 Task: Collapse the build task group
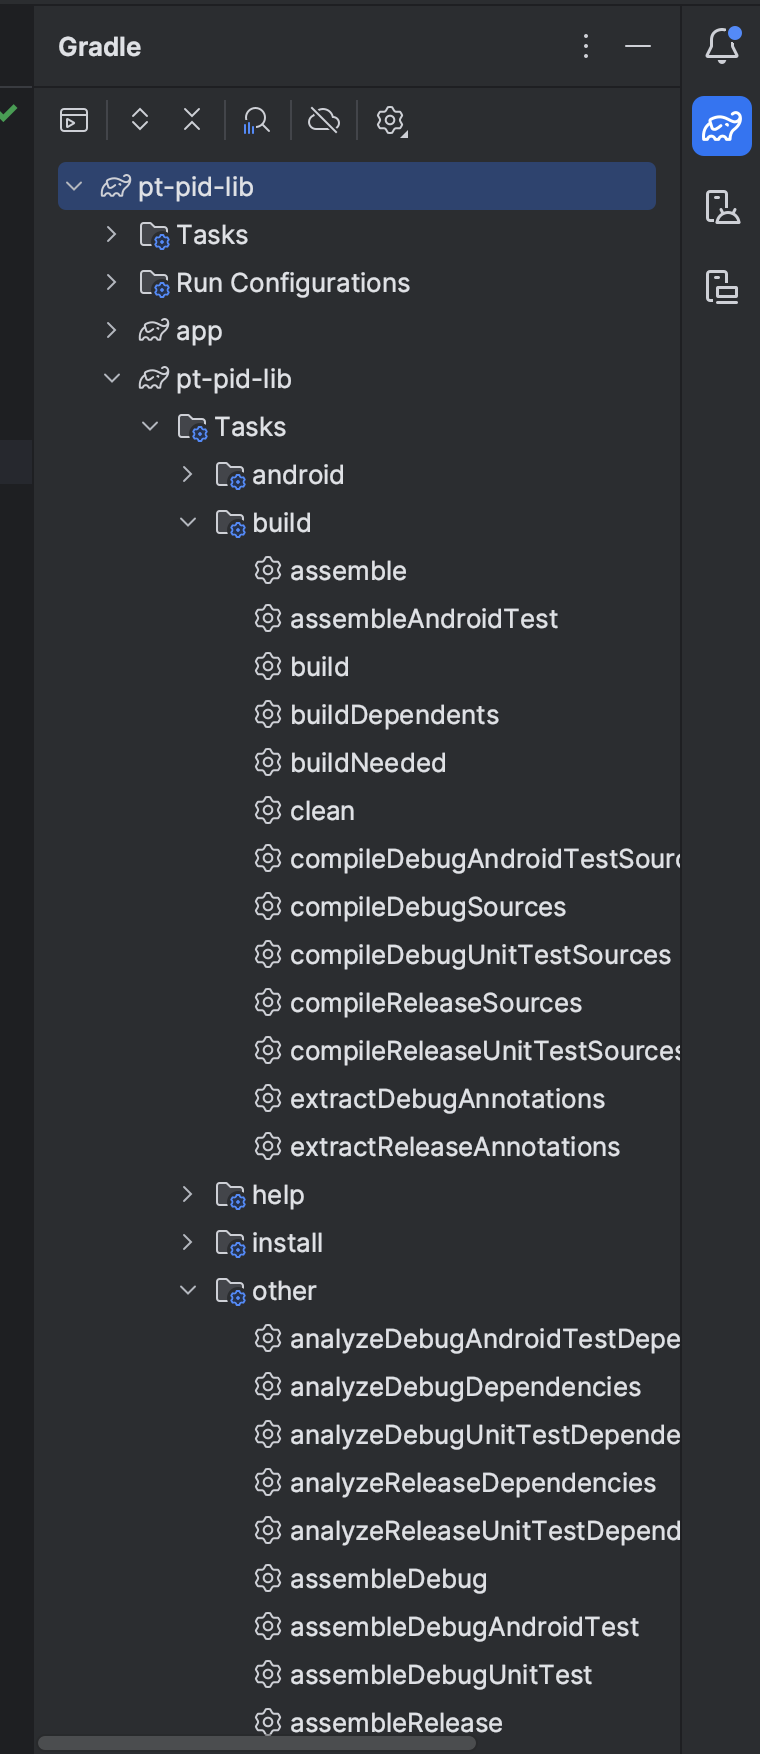coord(188,523)
